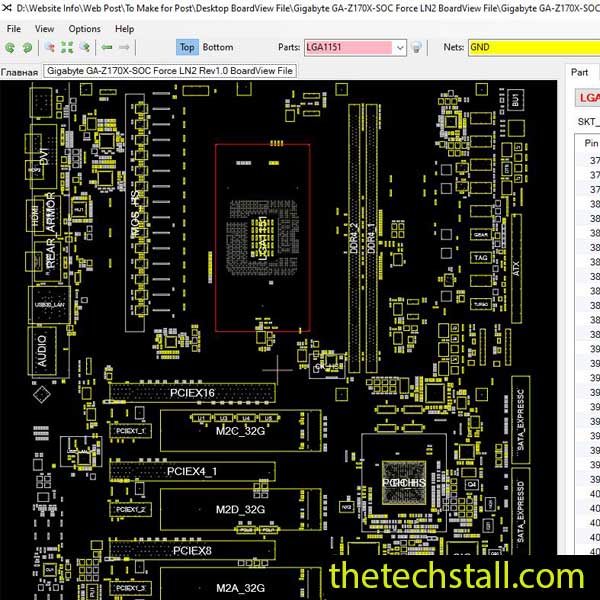
Task: Click the TAG button component
Action: [481, 258]
